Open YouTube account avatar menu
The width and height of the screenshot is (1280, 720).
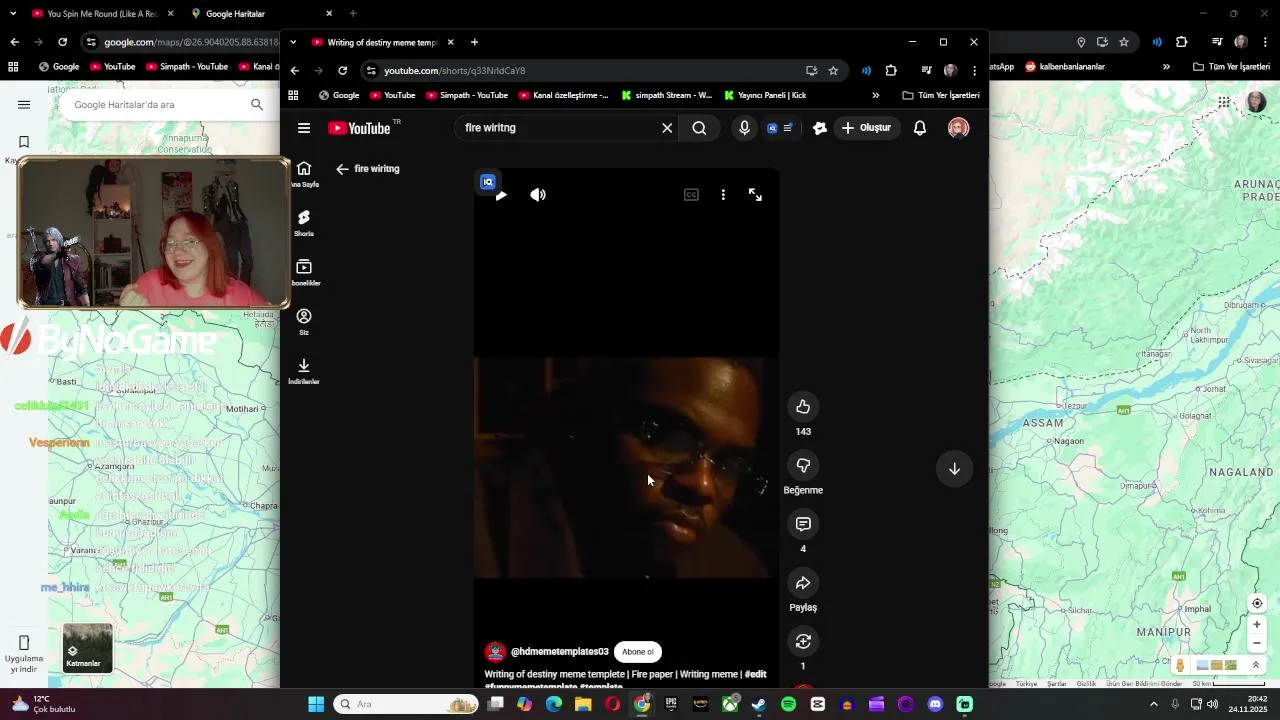(958, 128)
